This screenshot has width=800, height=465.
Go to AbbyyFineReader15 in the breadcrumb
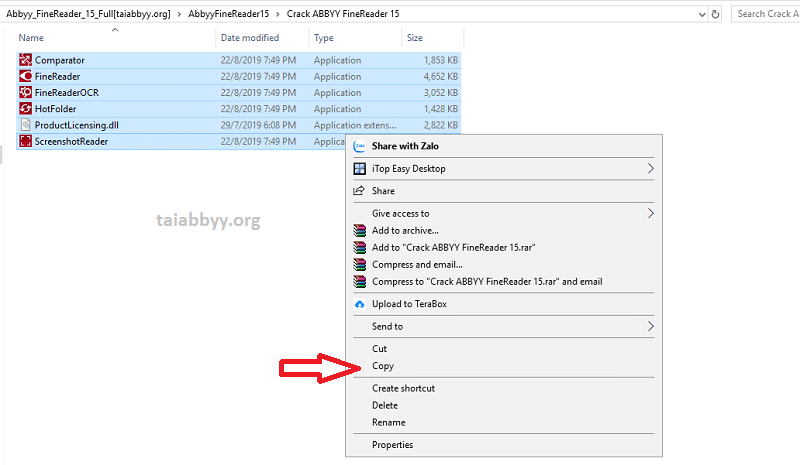(x=229, y=14)
